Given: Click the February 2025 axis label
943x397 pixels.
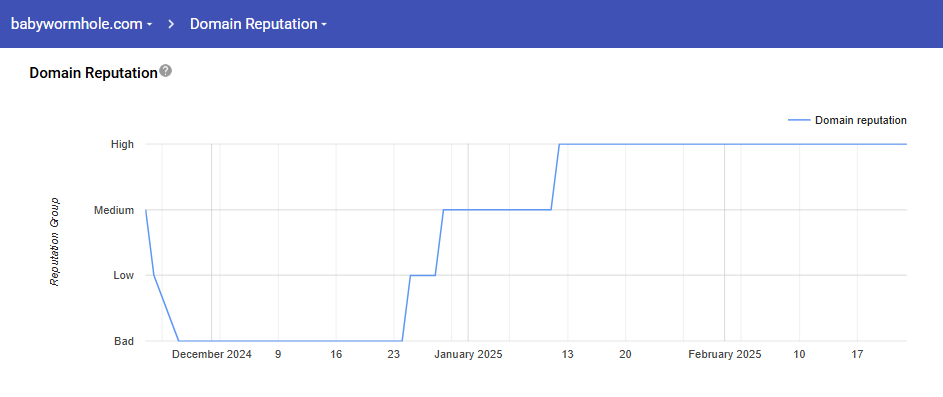Looking at the screenshot, I should 725,354.
